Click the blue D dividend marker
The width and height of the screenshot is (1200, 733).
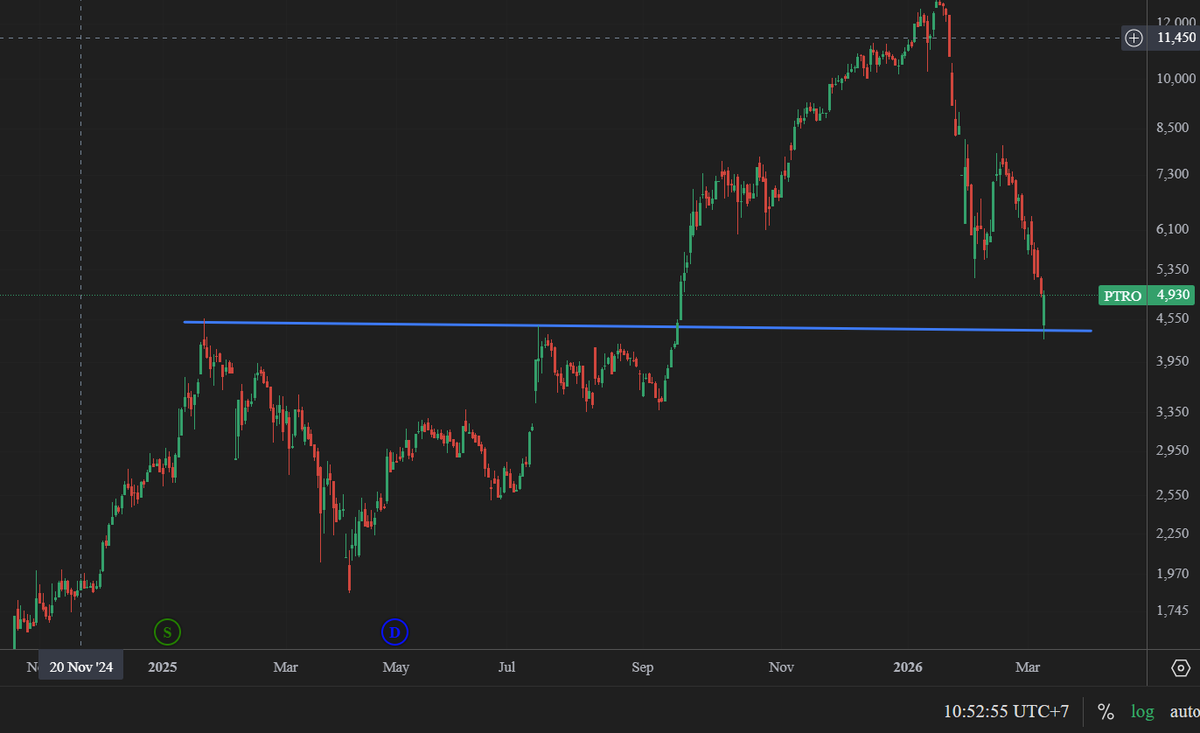coord(395,632)
